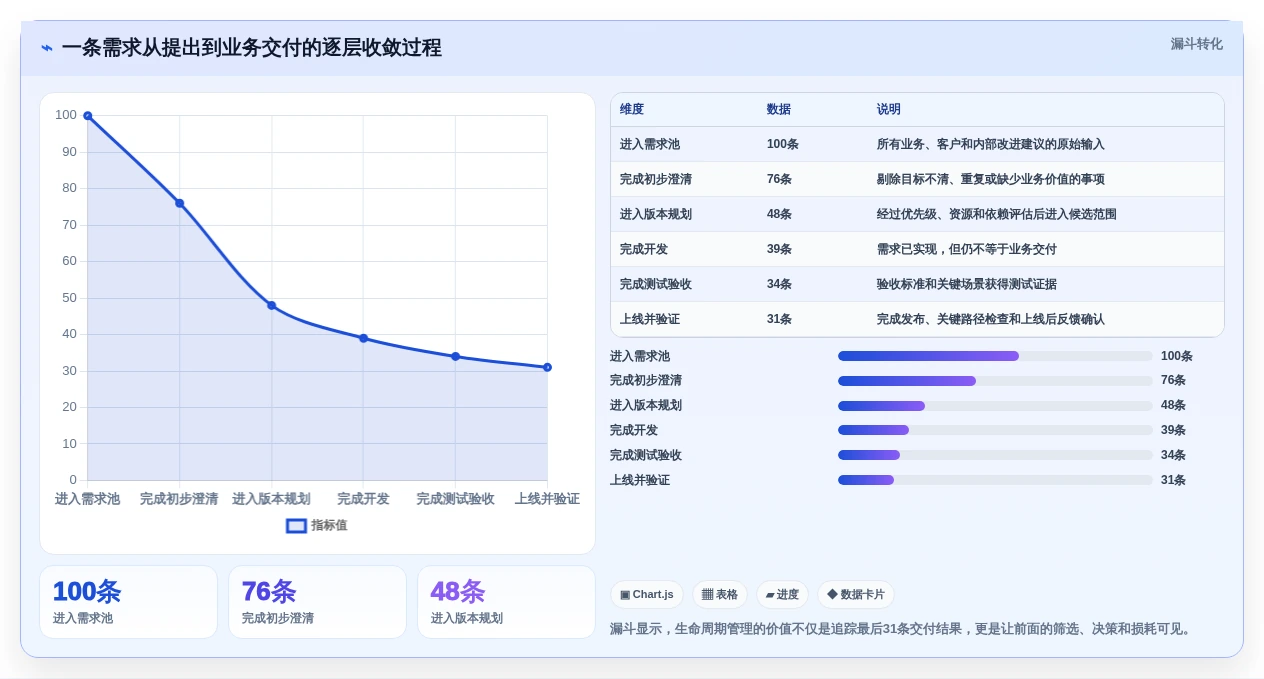Select the 完成初步澄清 table row cell

click(656, 179)
